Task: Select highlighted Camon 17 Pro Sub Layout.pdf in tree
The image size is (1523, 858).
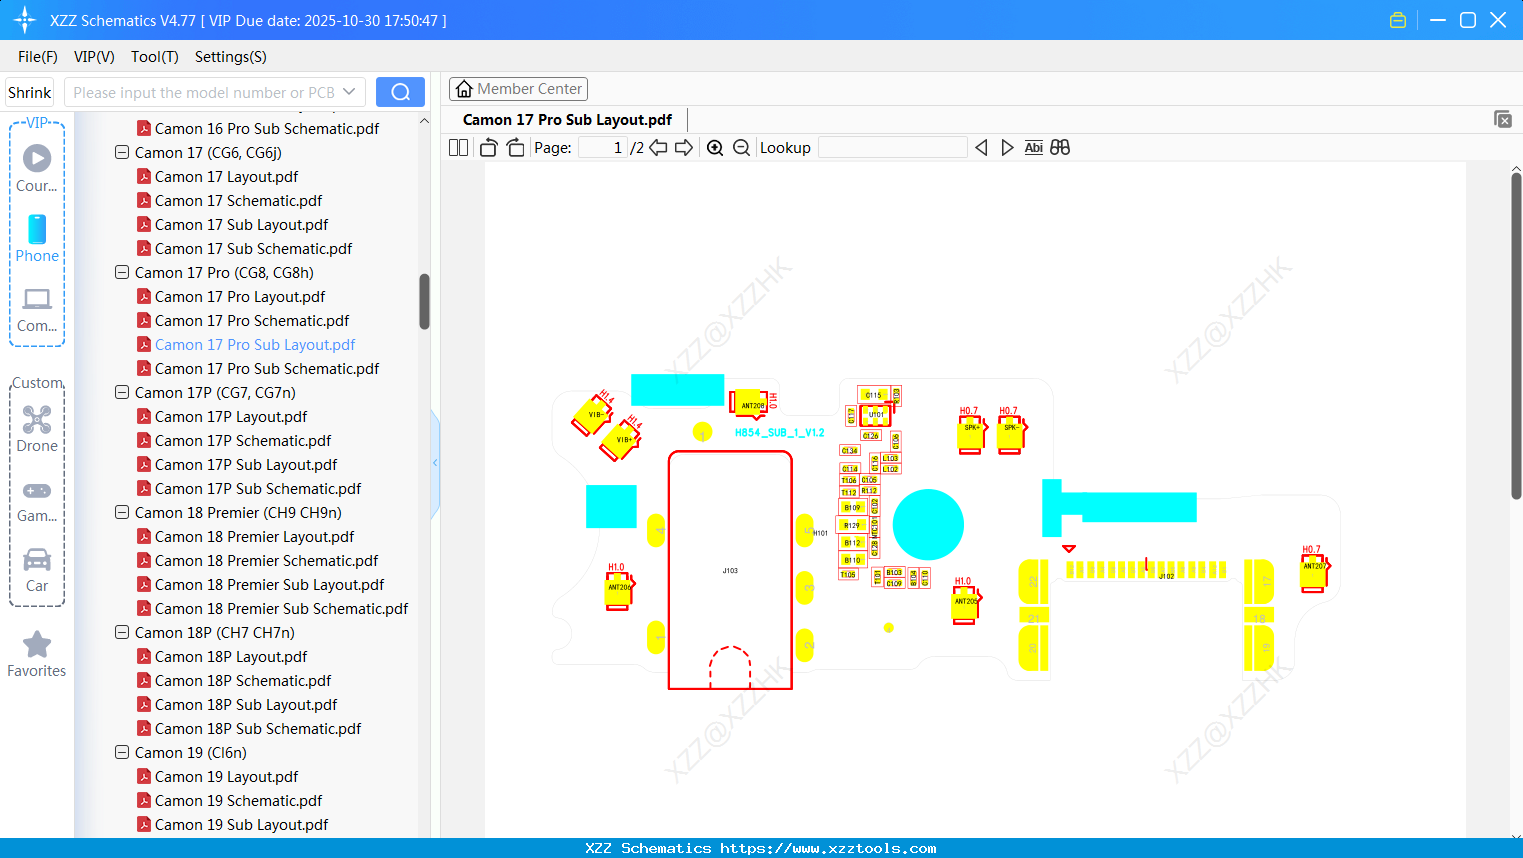Action: 255,345
